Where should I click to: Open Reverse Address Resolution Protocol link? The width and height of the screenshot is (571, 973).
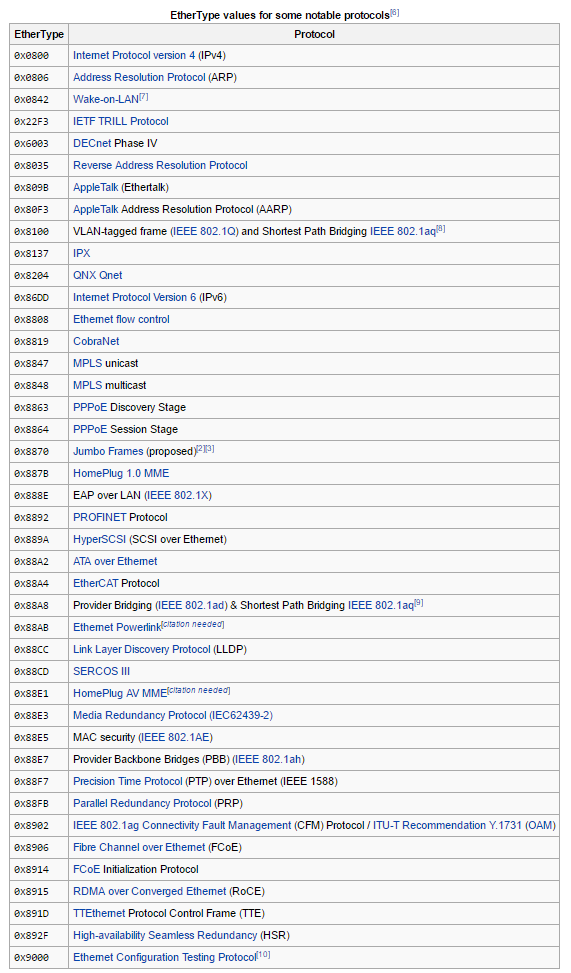[x=160, y=166]
